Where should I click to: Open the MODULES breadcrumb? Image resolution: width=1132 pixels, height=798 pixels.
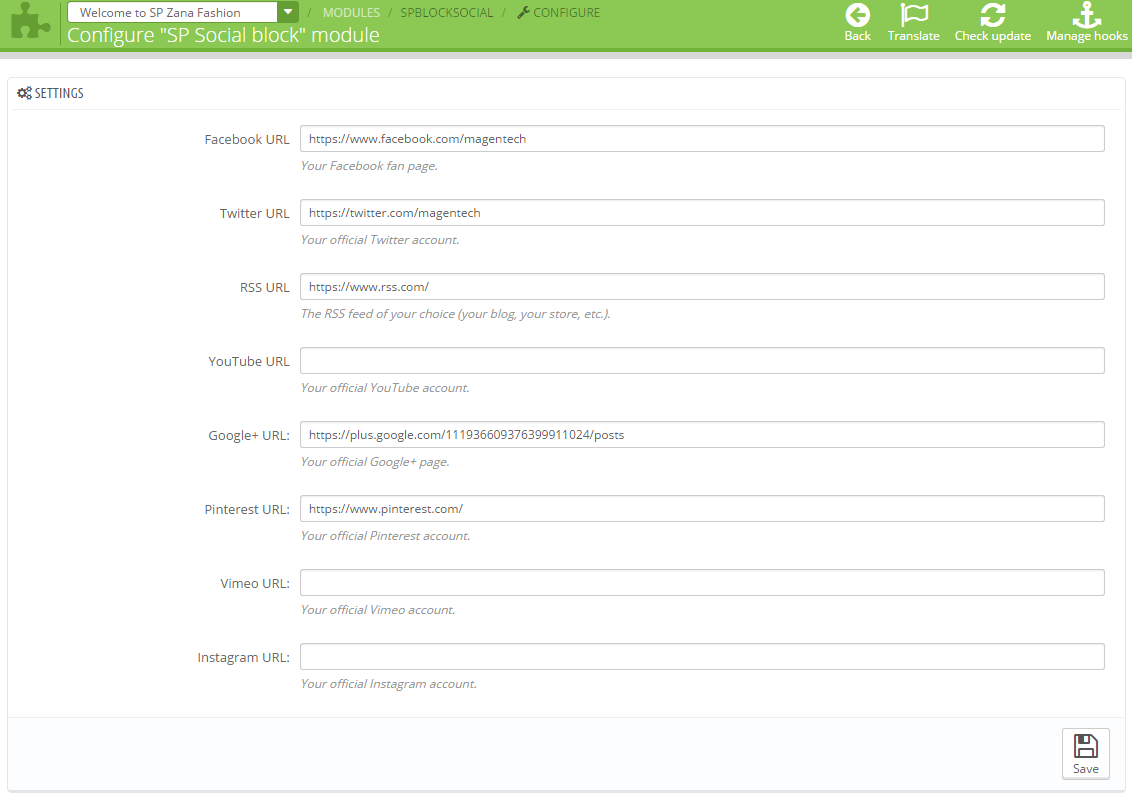coord(351,12)
